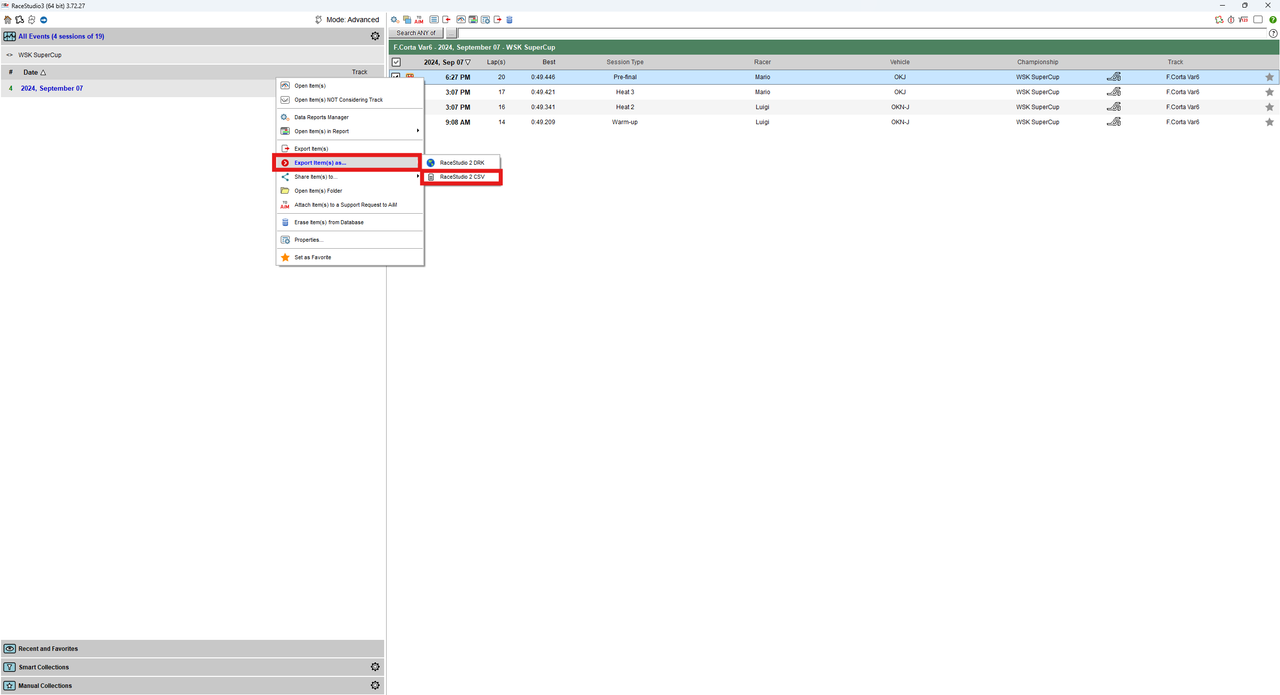The image size is (1280, 695).
Task: Select RaceStudio 2 DRK export format
Action: coord(461,163)
